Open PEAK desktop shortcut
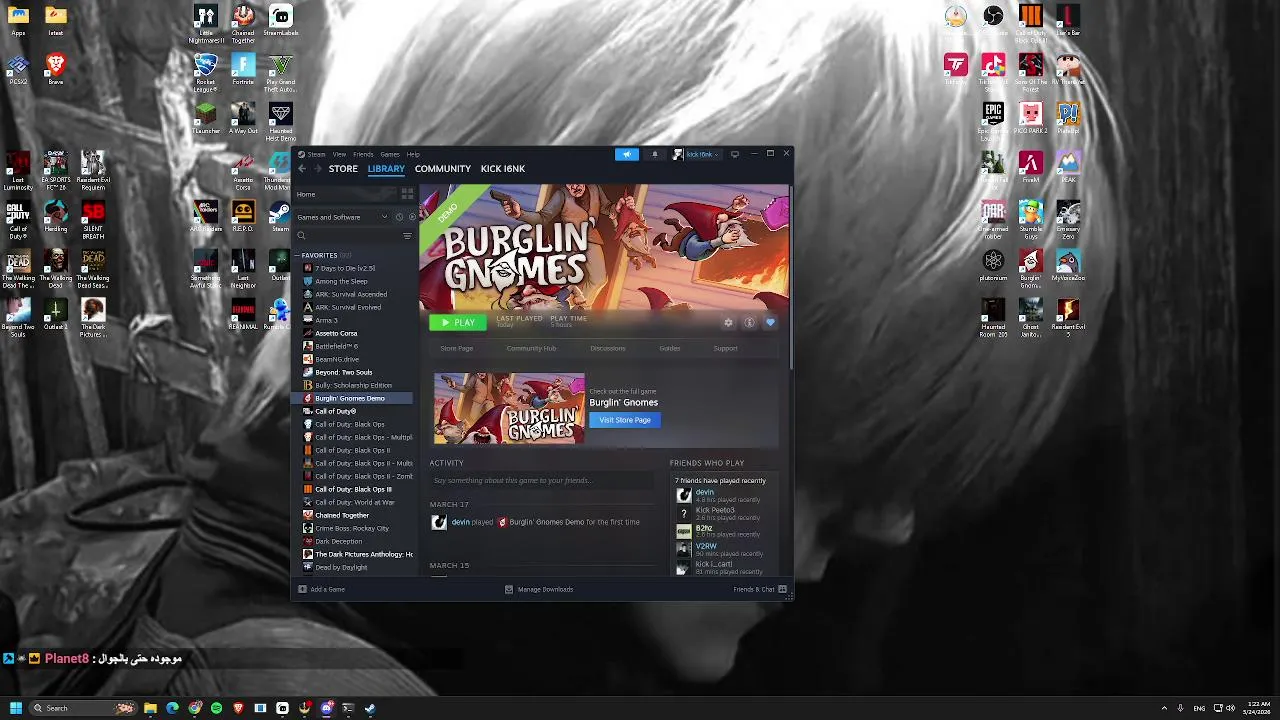The width and height of the screenshot is (1280, 720). click(1068, 166)
